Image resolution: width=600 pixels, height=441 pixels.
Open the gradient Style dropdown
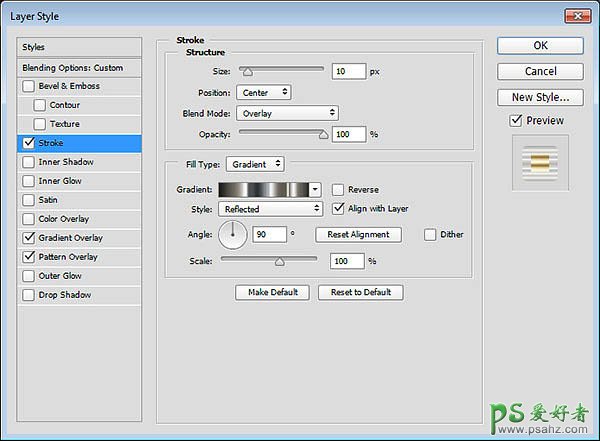[272, 209]
